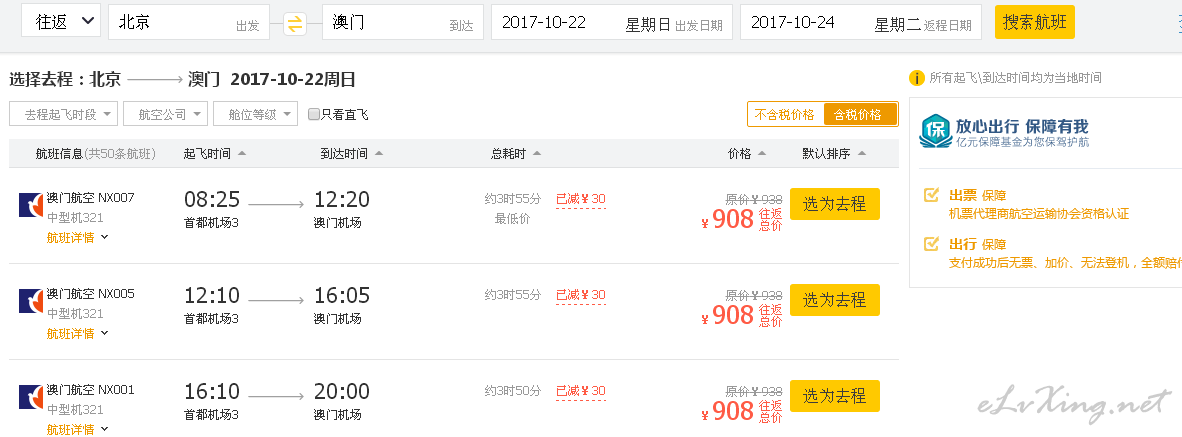Click the Air Macau logo for NX007
This screenshot has width=1182, height=437.
[31, 205]
